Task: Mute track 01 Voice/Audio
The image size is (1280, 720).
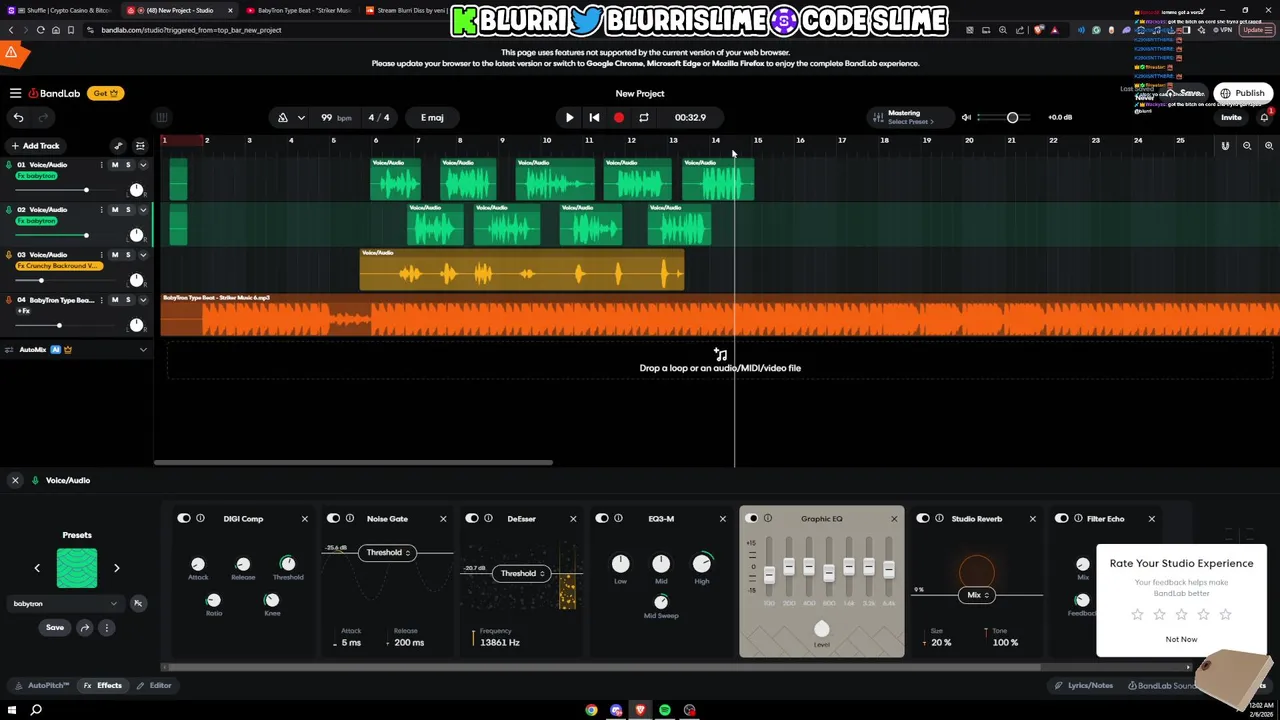Action: pyautogui.click(x=115, y=165)
